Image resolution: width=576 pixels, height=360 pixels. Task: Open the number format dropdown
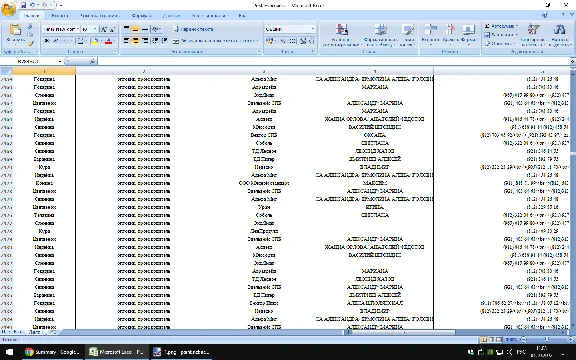click(x=313, y=29)
